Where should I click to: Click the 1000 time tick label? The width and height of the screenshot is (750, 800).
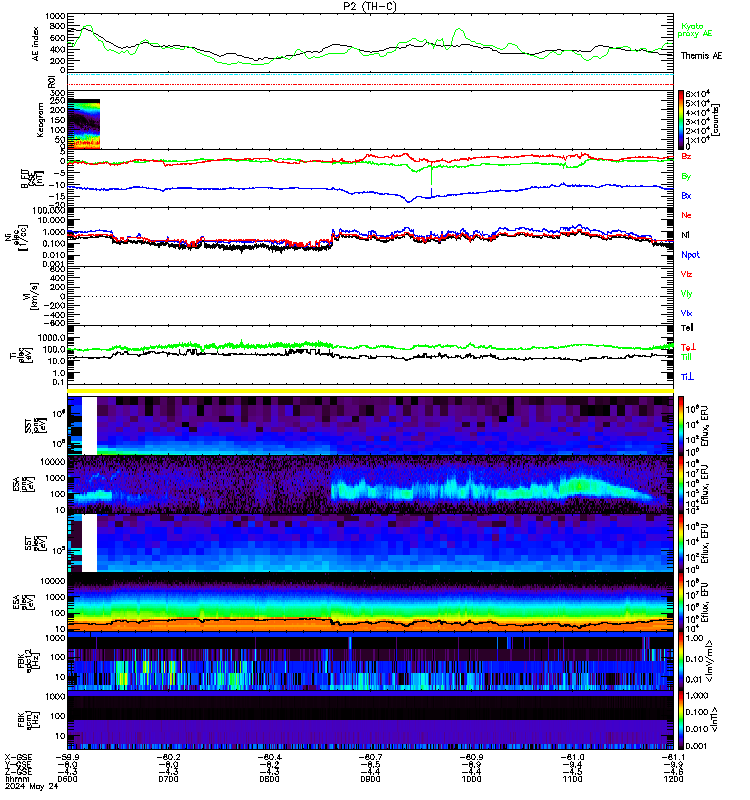pyautogui.click(x=471, y=779)
